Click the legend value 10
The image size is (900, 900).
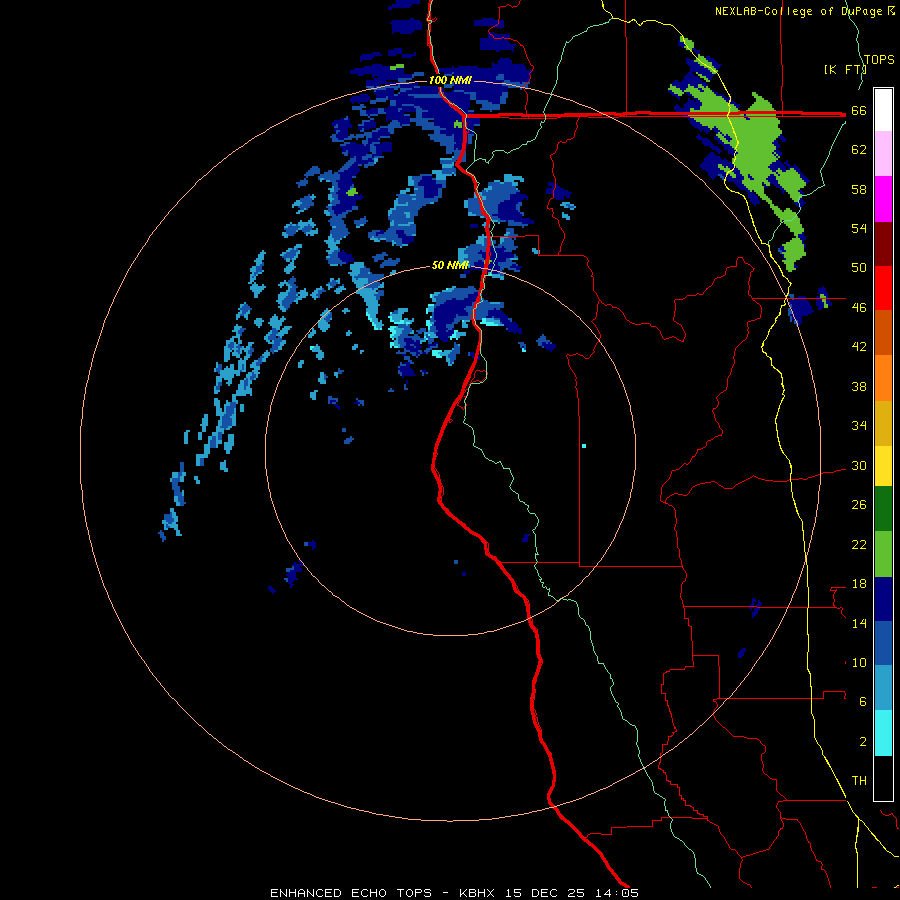pos(859,663)
